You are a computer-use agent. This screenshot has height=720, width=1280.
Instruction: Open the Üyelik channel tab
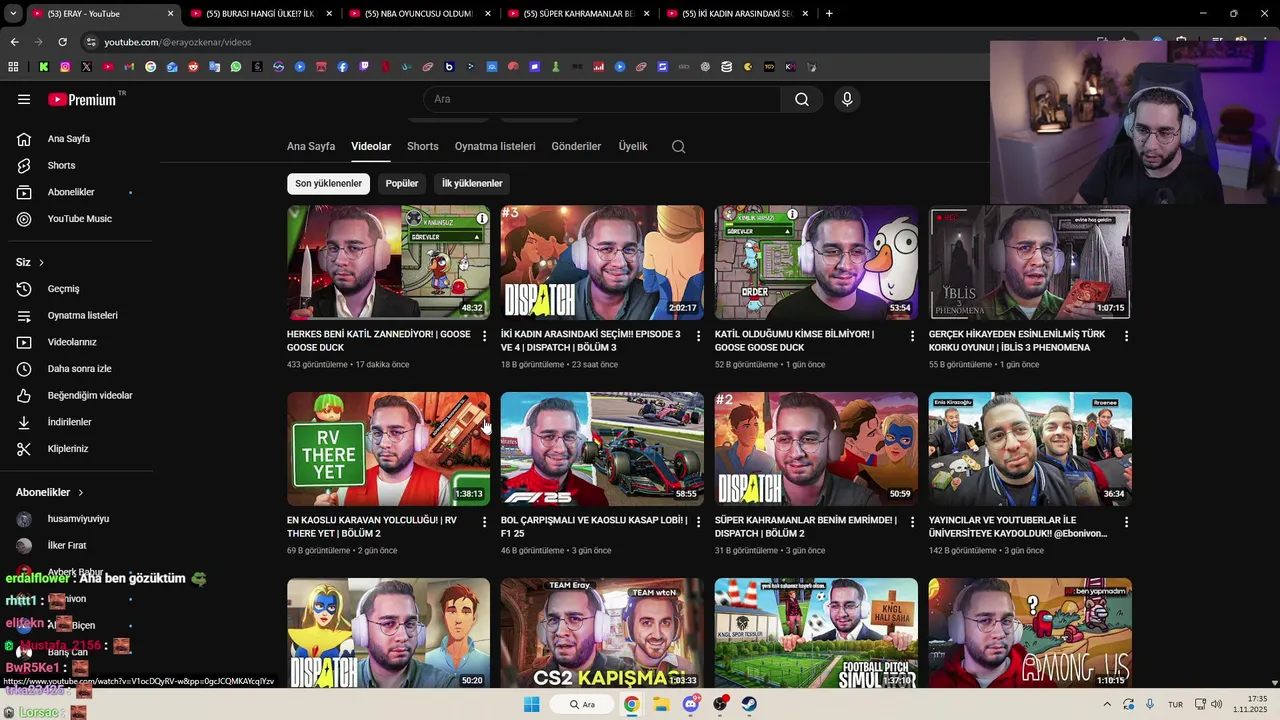633,146
